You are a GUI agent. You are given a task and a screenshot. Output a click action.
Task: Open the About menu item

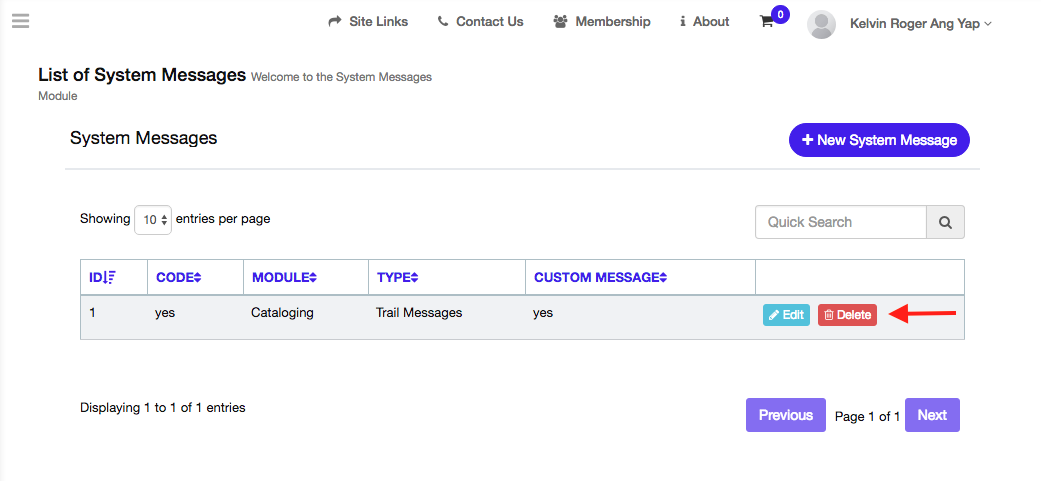(x=704, y=21)
